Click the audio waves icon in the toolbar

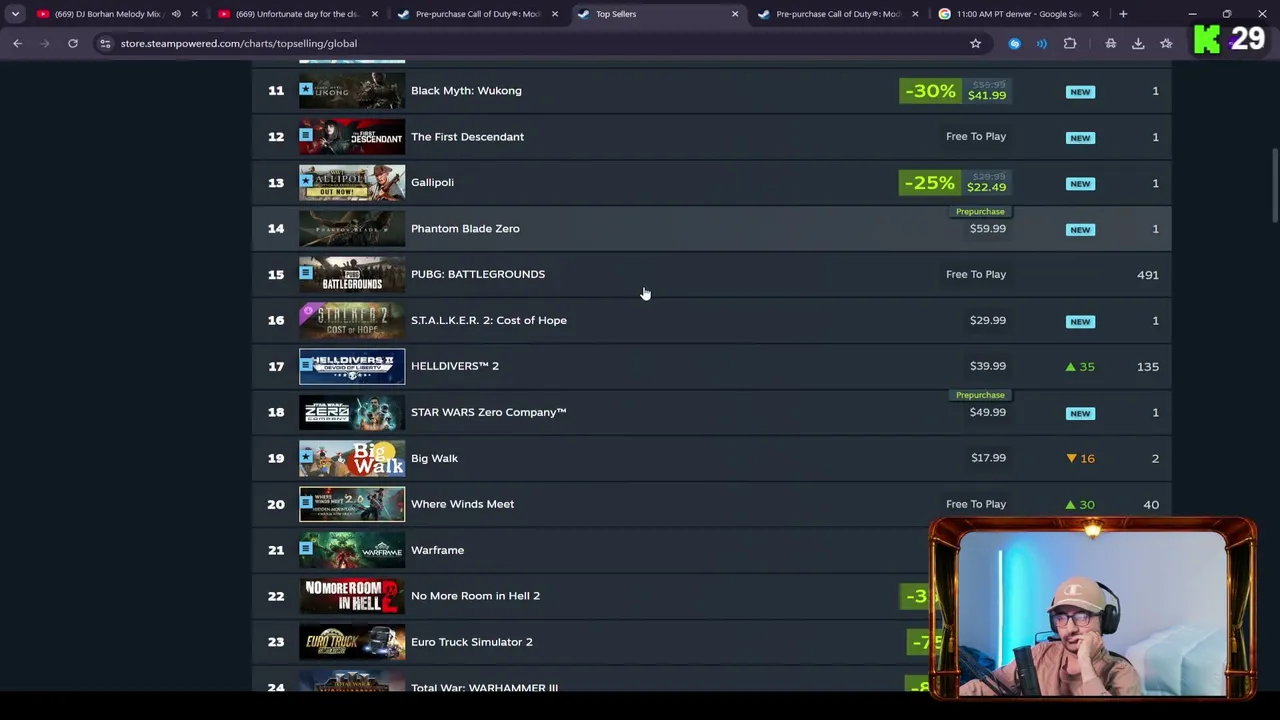(1041, 43)
